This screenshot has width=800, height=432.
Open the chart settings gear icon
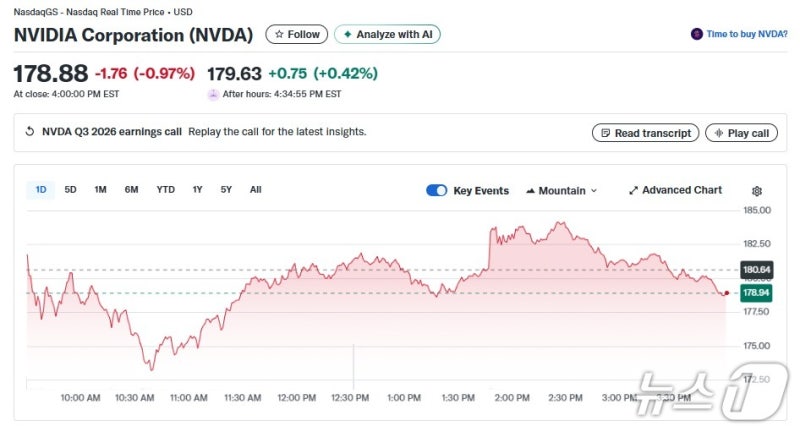coord(757,191)
